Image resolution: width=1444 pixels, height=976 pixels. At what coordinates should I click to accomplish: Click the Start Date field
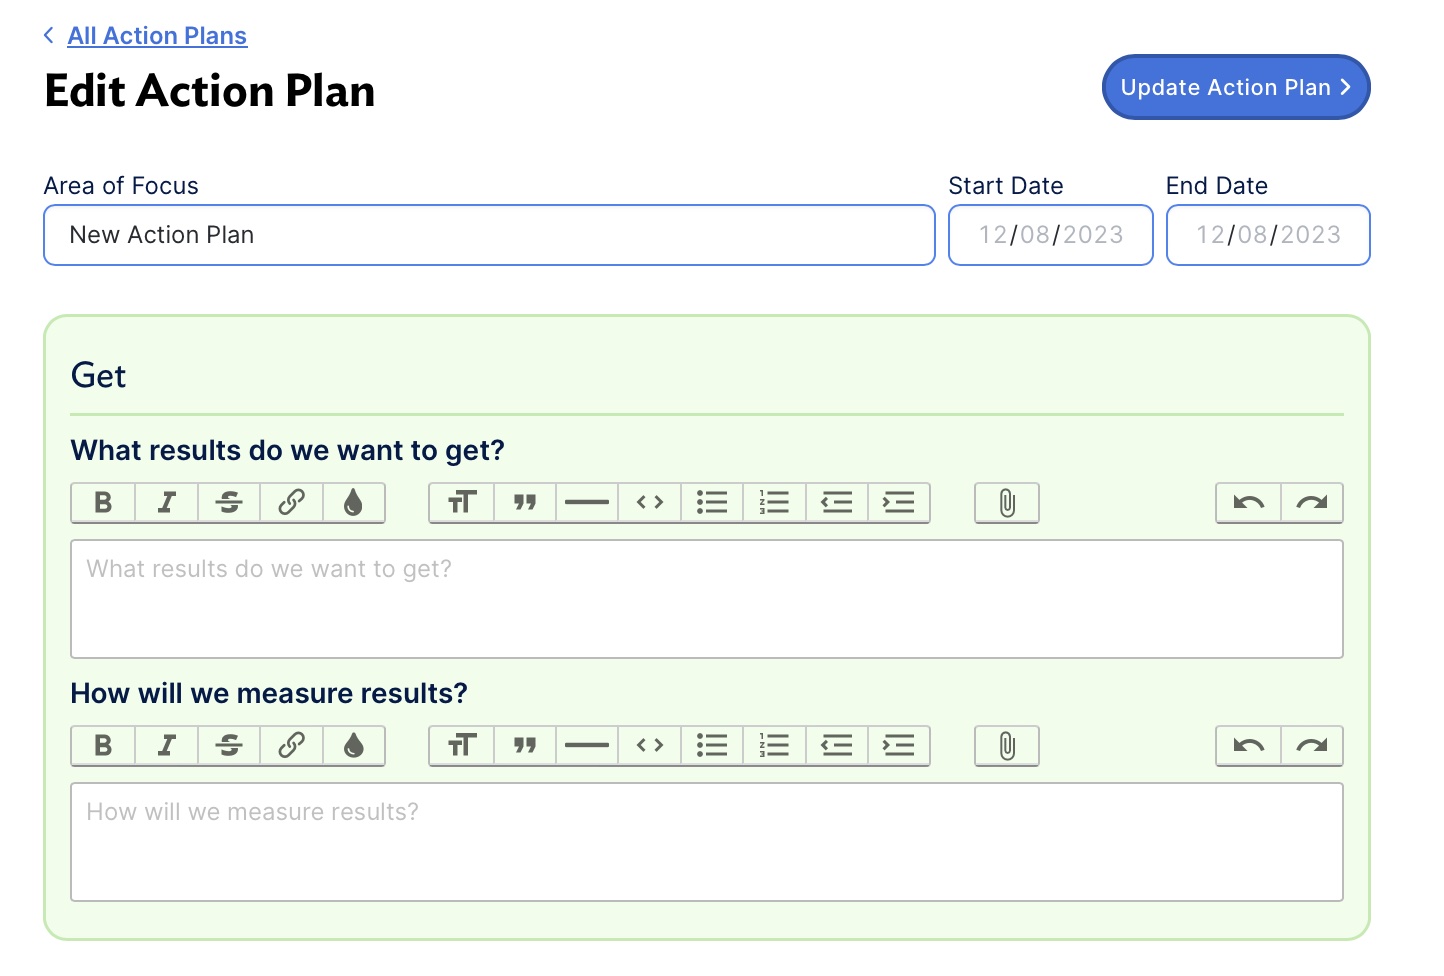(x=1050, y=235)
